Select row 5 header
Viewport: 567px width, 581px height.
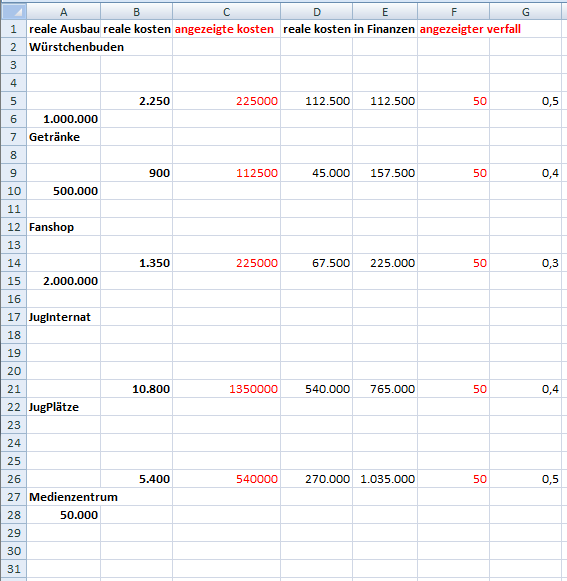[13, 101]
